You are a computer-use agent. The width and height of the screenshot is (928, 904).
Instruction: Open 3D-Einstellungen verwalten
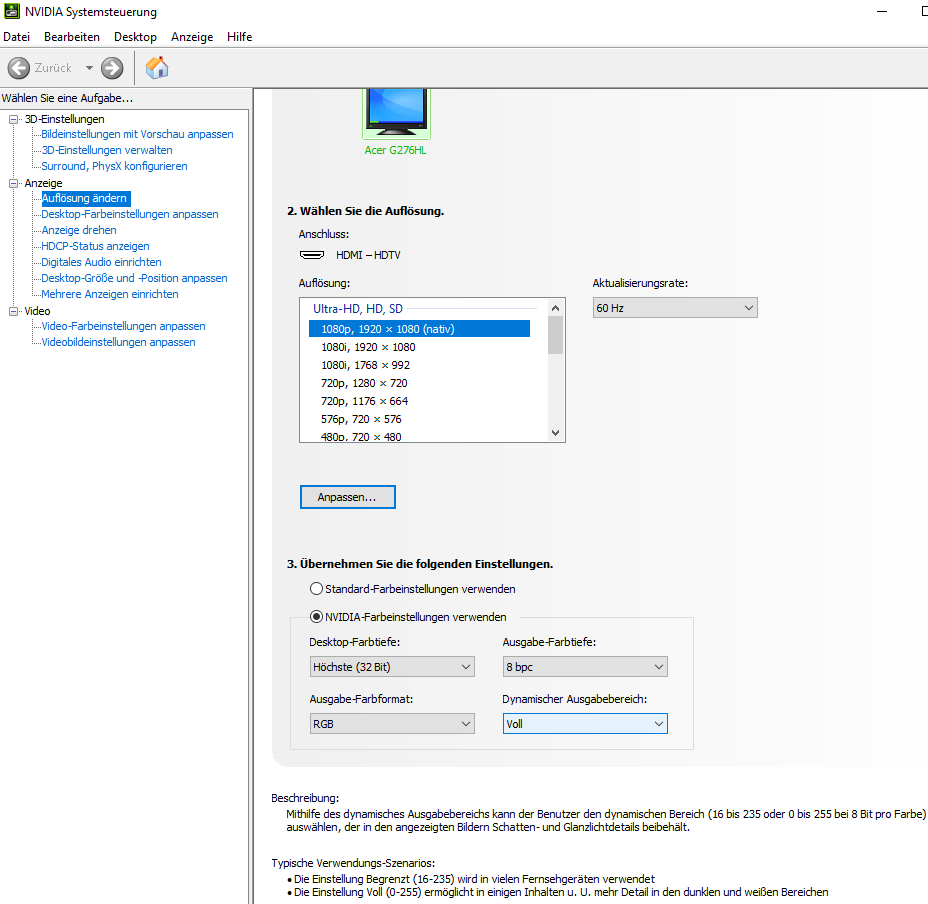[x=107, y=150]
